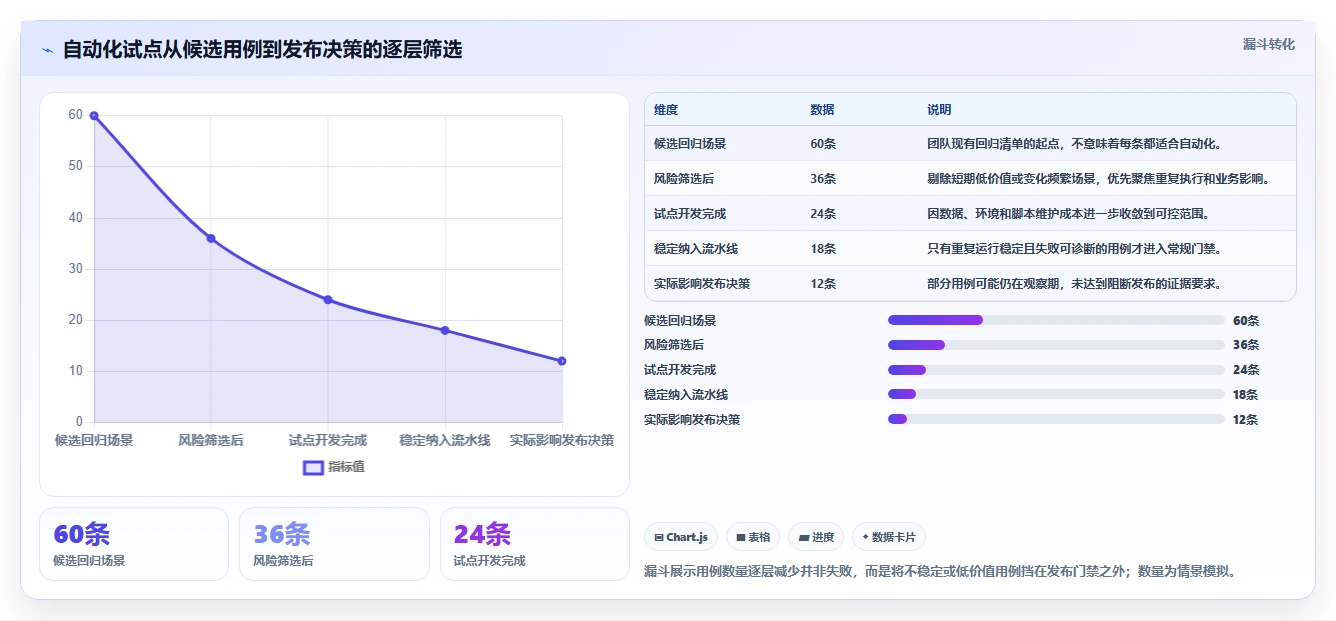Click the 数据卡片 tag chip
Viewport: 1336px width, 621px height.
point(889,537)
